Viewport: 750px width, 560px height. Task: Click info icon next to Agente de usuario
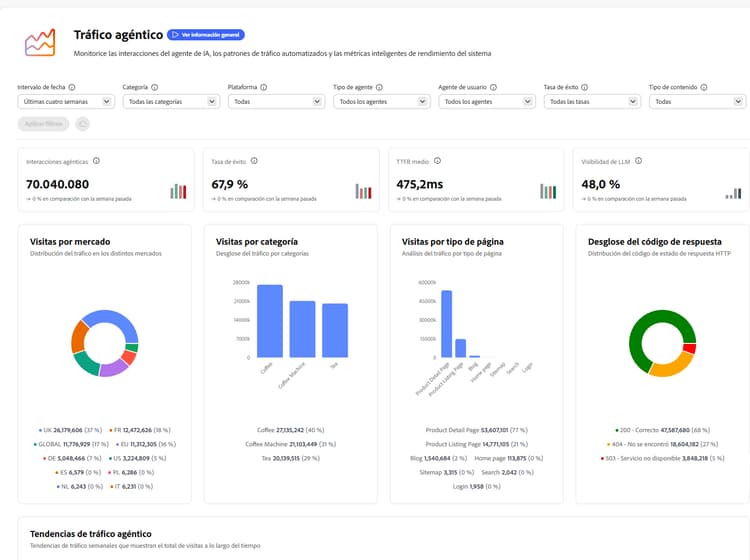tap(494, 87)
